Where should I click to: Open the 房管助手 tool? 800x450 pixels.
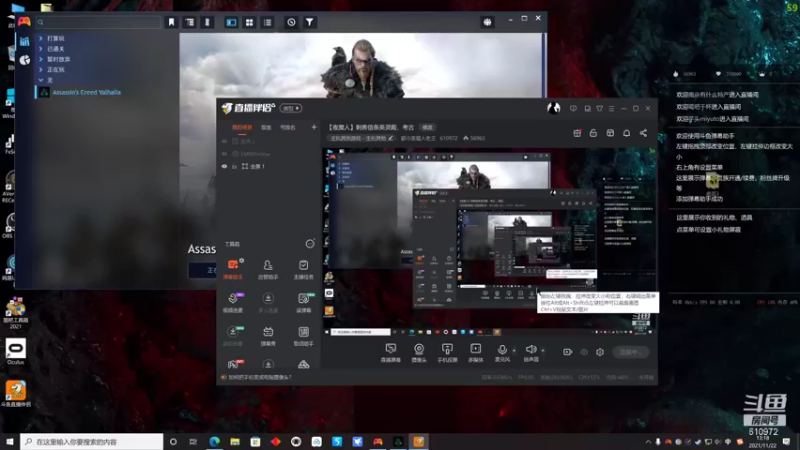point(268,269)
